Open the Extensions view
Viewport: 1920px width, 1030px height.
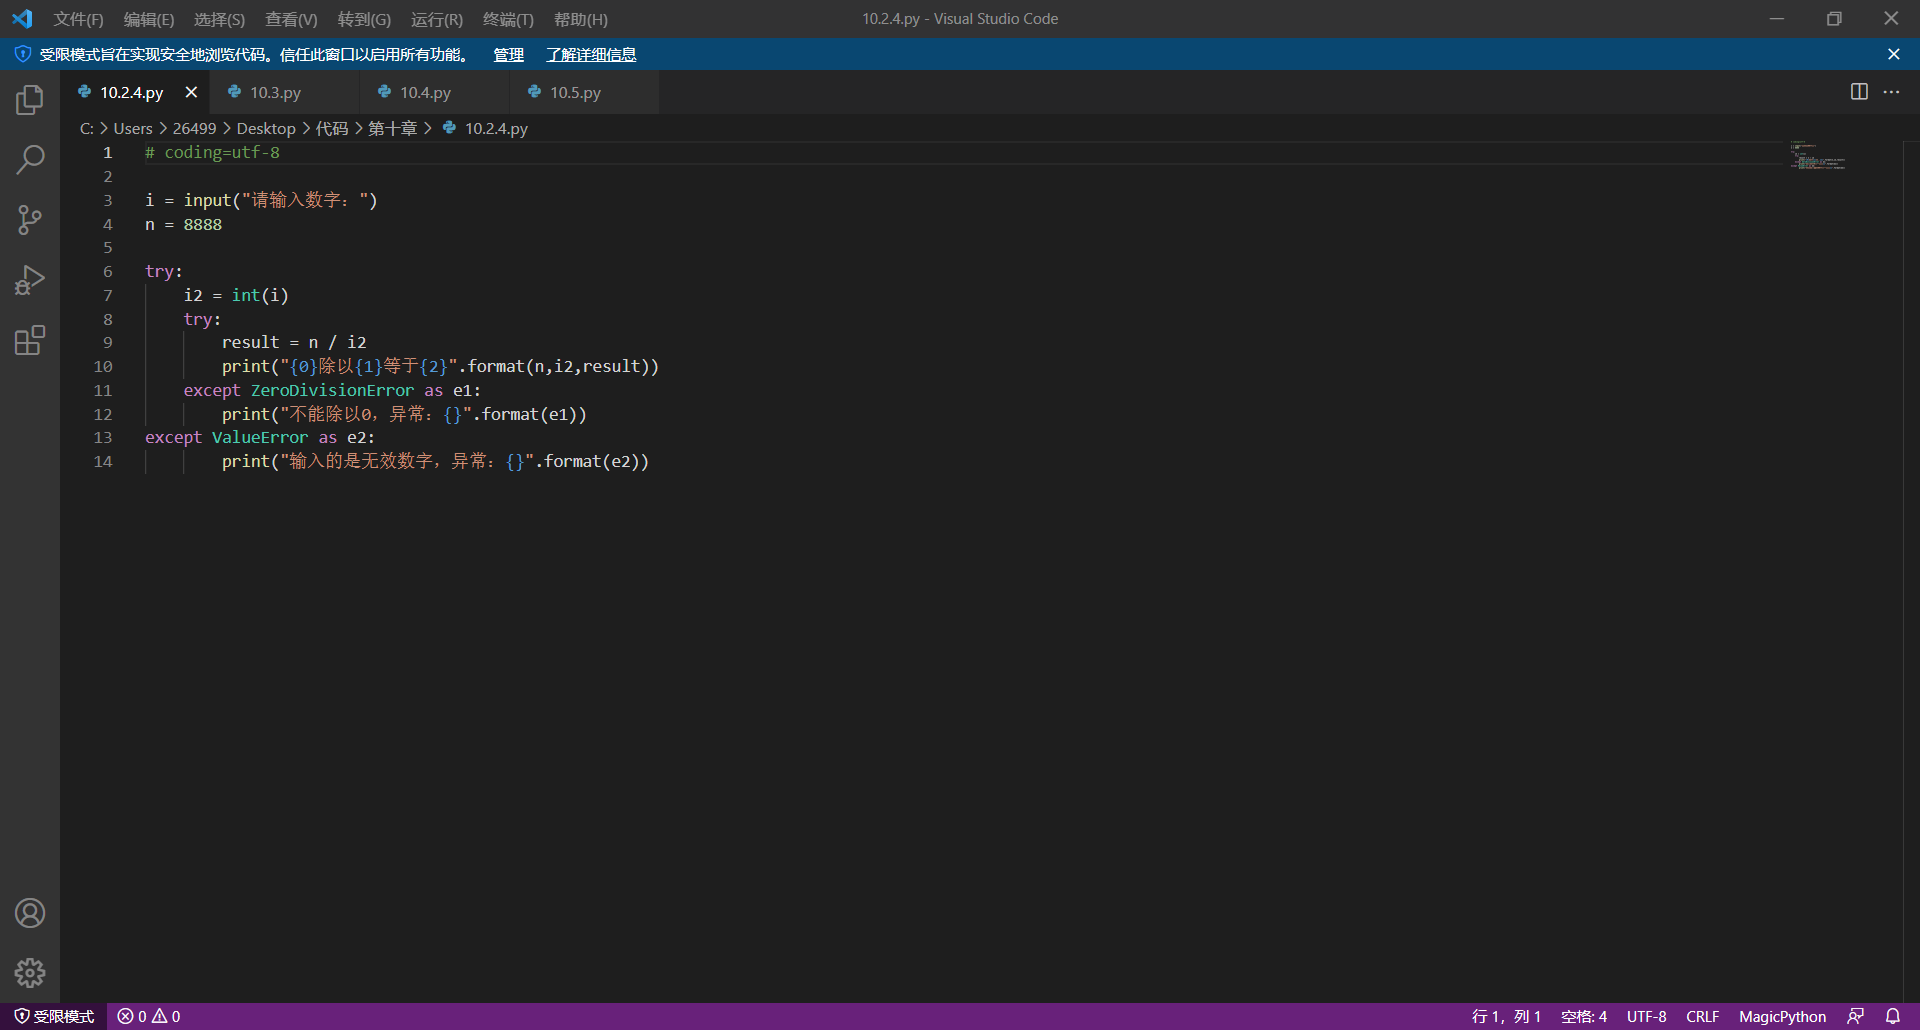coord(30,340)
